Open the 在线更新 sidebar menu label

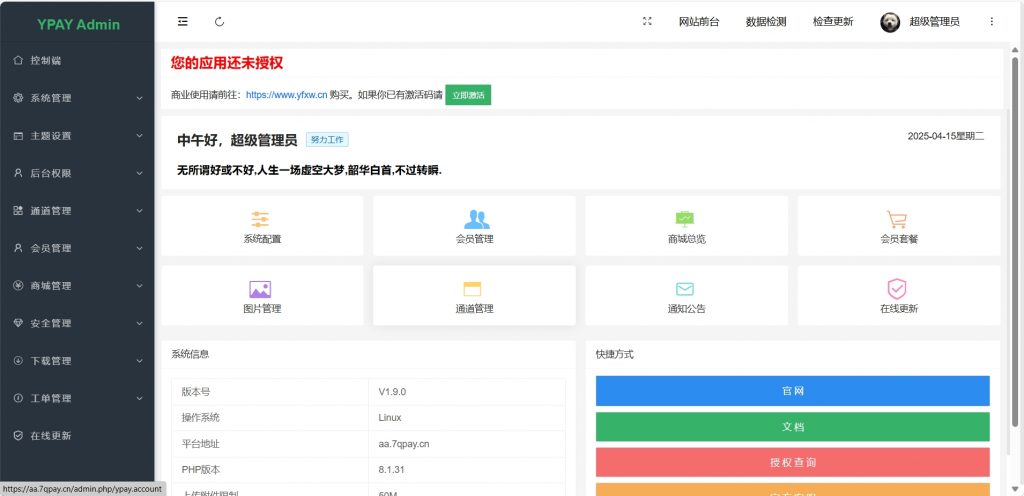[x=51, y=436]
